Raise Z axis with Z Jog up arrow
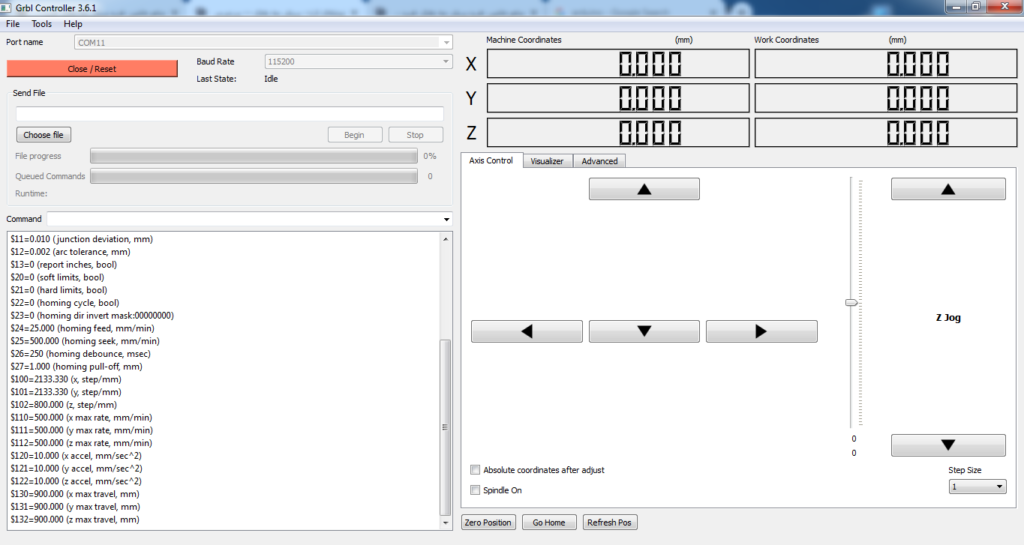 (x=948, y=189)
